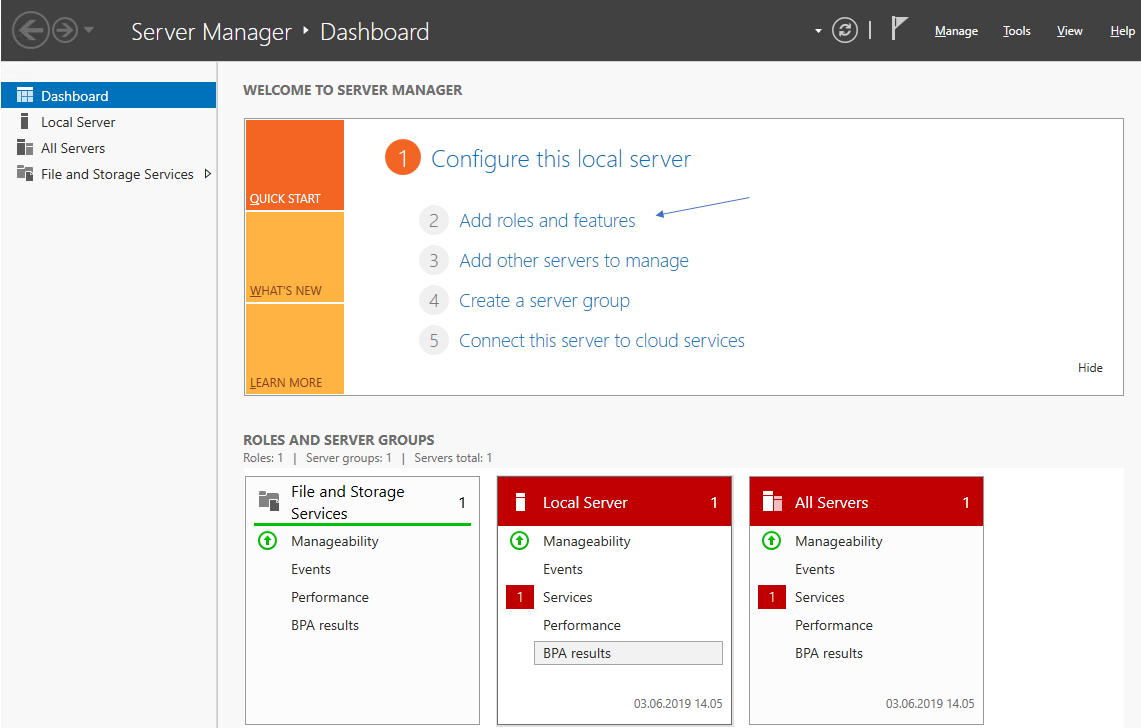1141x728 pixels.
Task: Click the red Services alert badge in Local Server
Action: [x=520, y=597]
